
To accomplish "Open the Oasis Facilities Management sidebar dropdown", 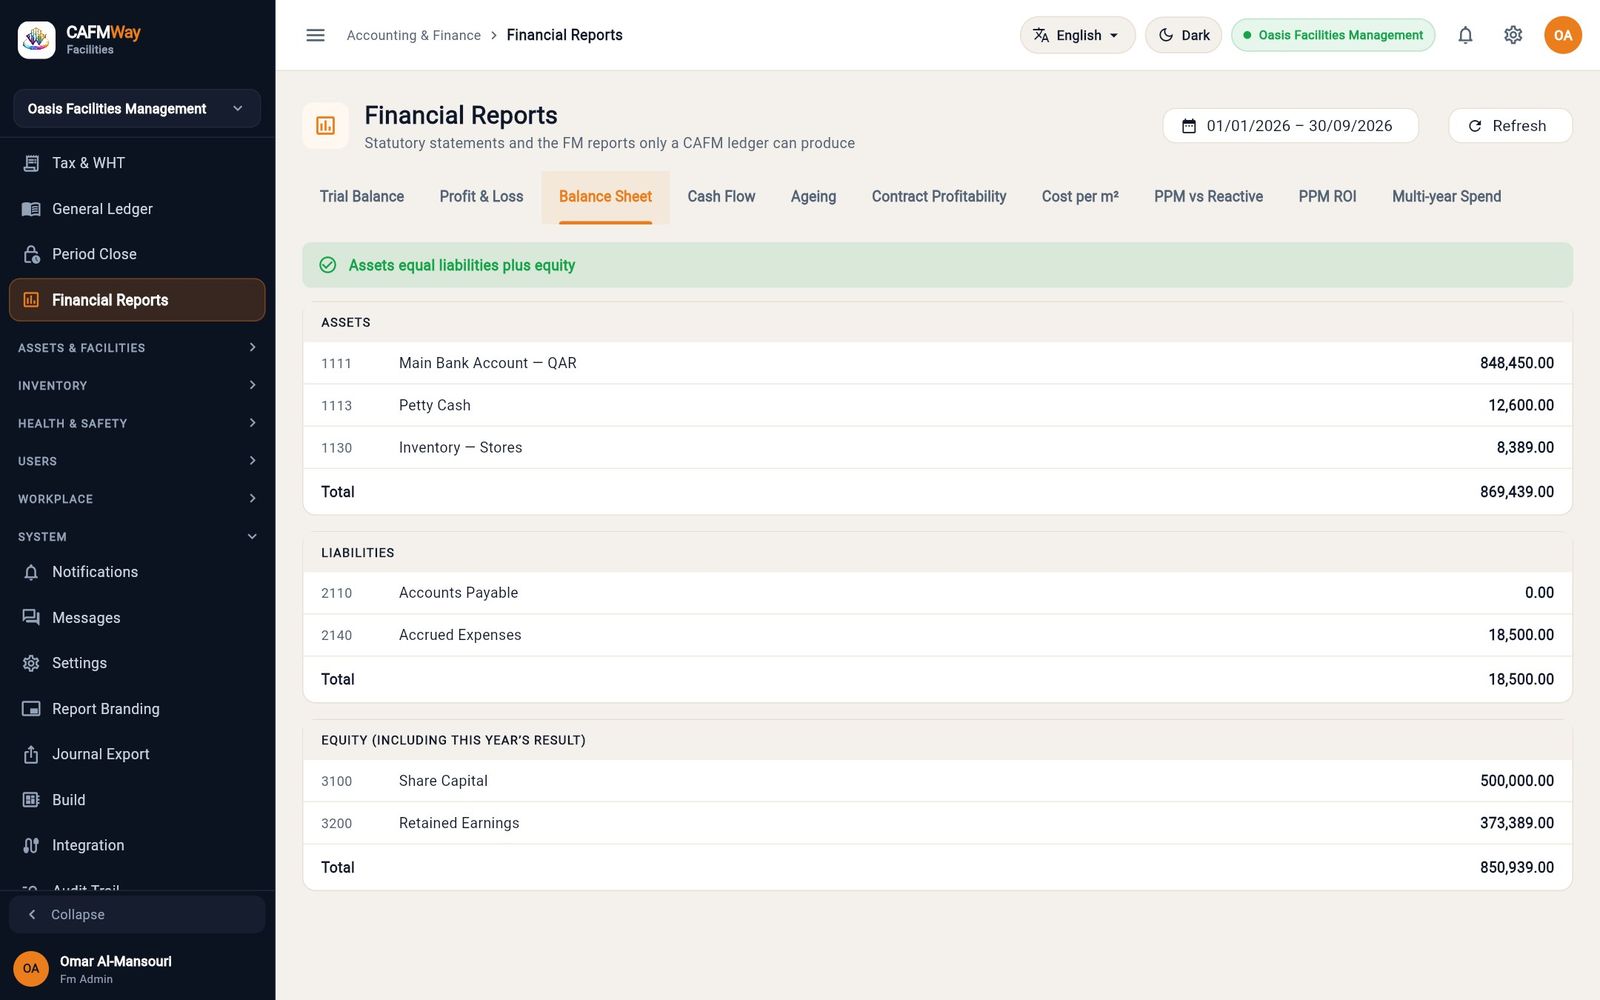I will click(x=137, y=108).
